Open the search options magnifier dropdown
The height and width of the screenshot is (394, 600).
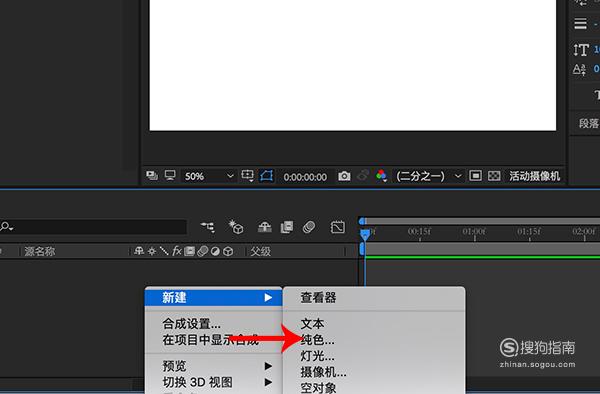point(7,226)
